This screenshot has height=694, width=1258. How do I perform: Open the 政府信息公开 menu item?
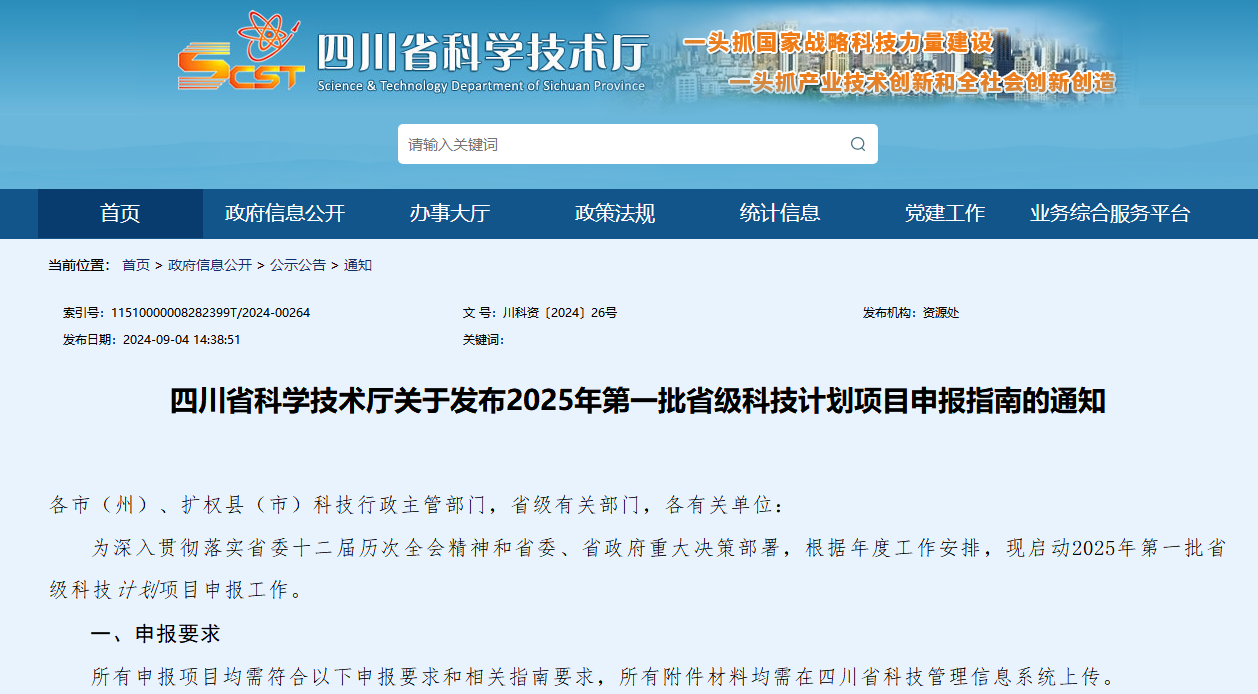(285, 213)
